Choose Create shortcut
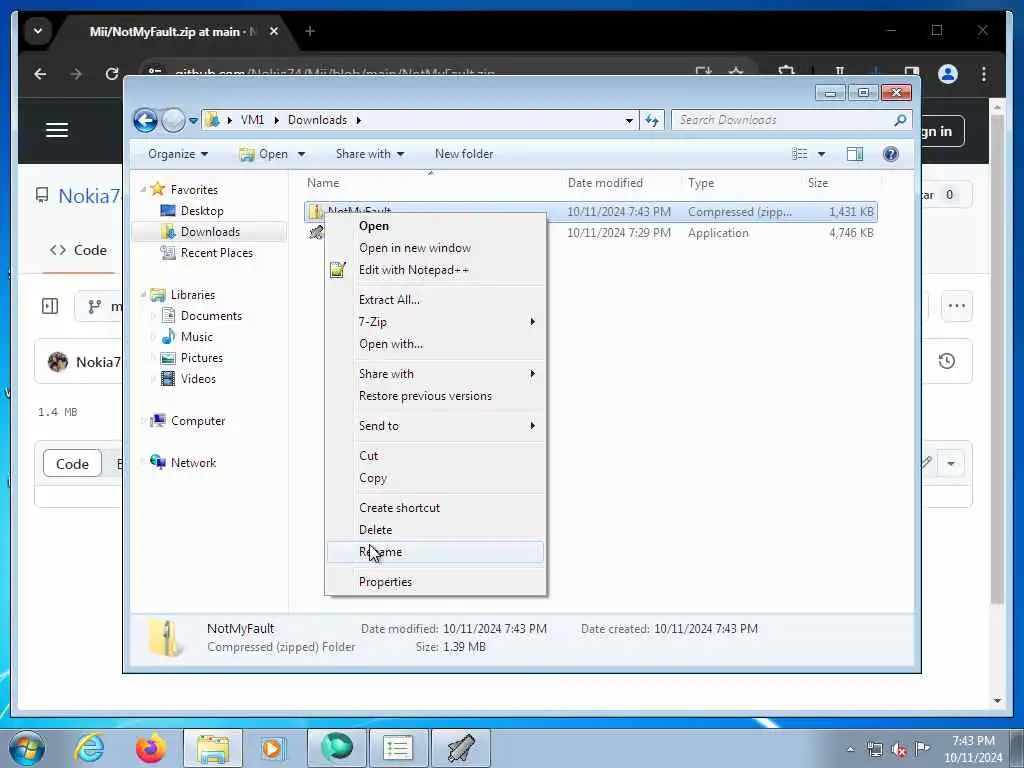This screenshot has width=1024, height=768. click(x=435, y=508)
